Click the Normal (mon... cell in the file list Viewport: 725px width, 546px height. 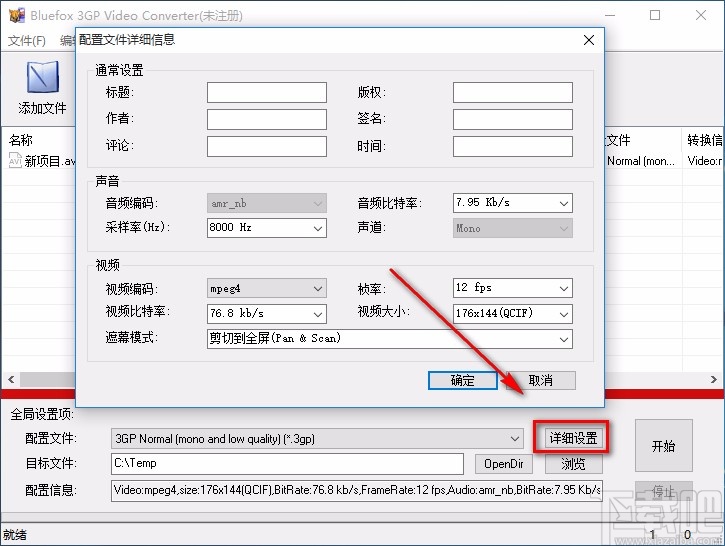coord(641,161)
